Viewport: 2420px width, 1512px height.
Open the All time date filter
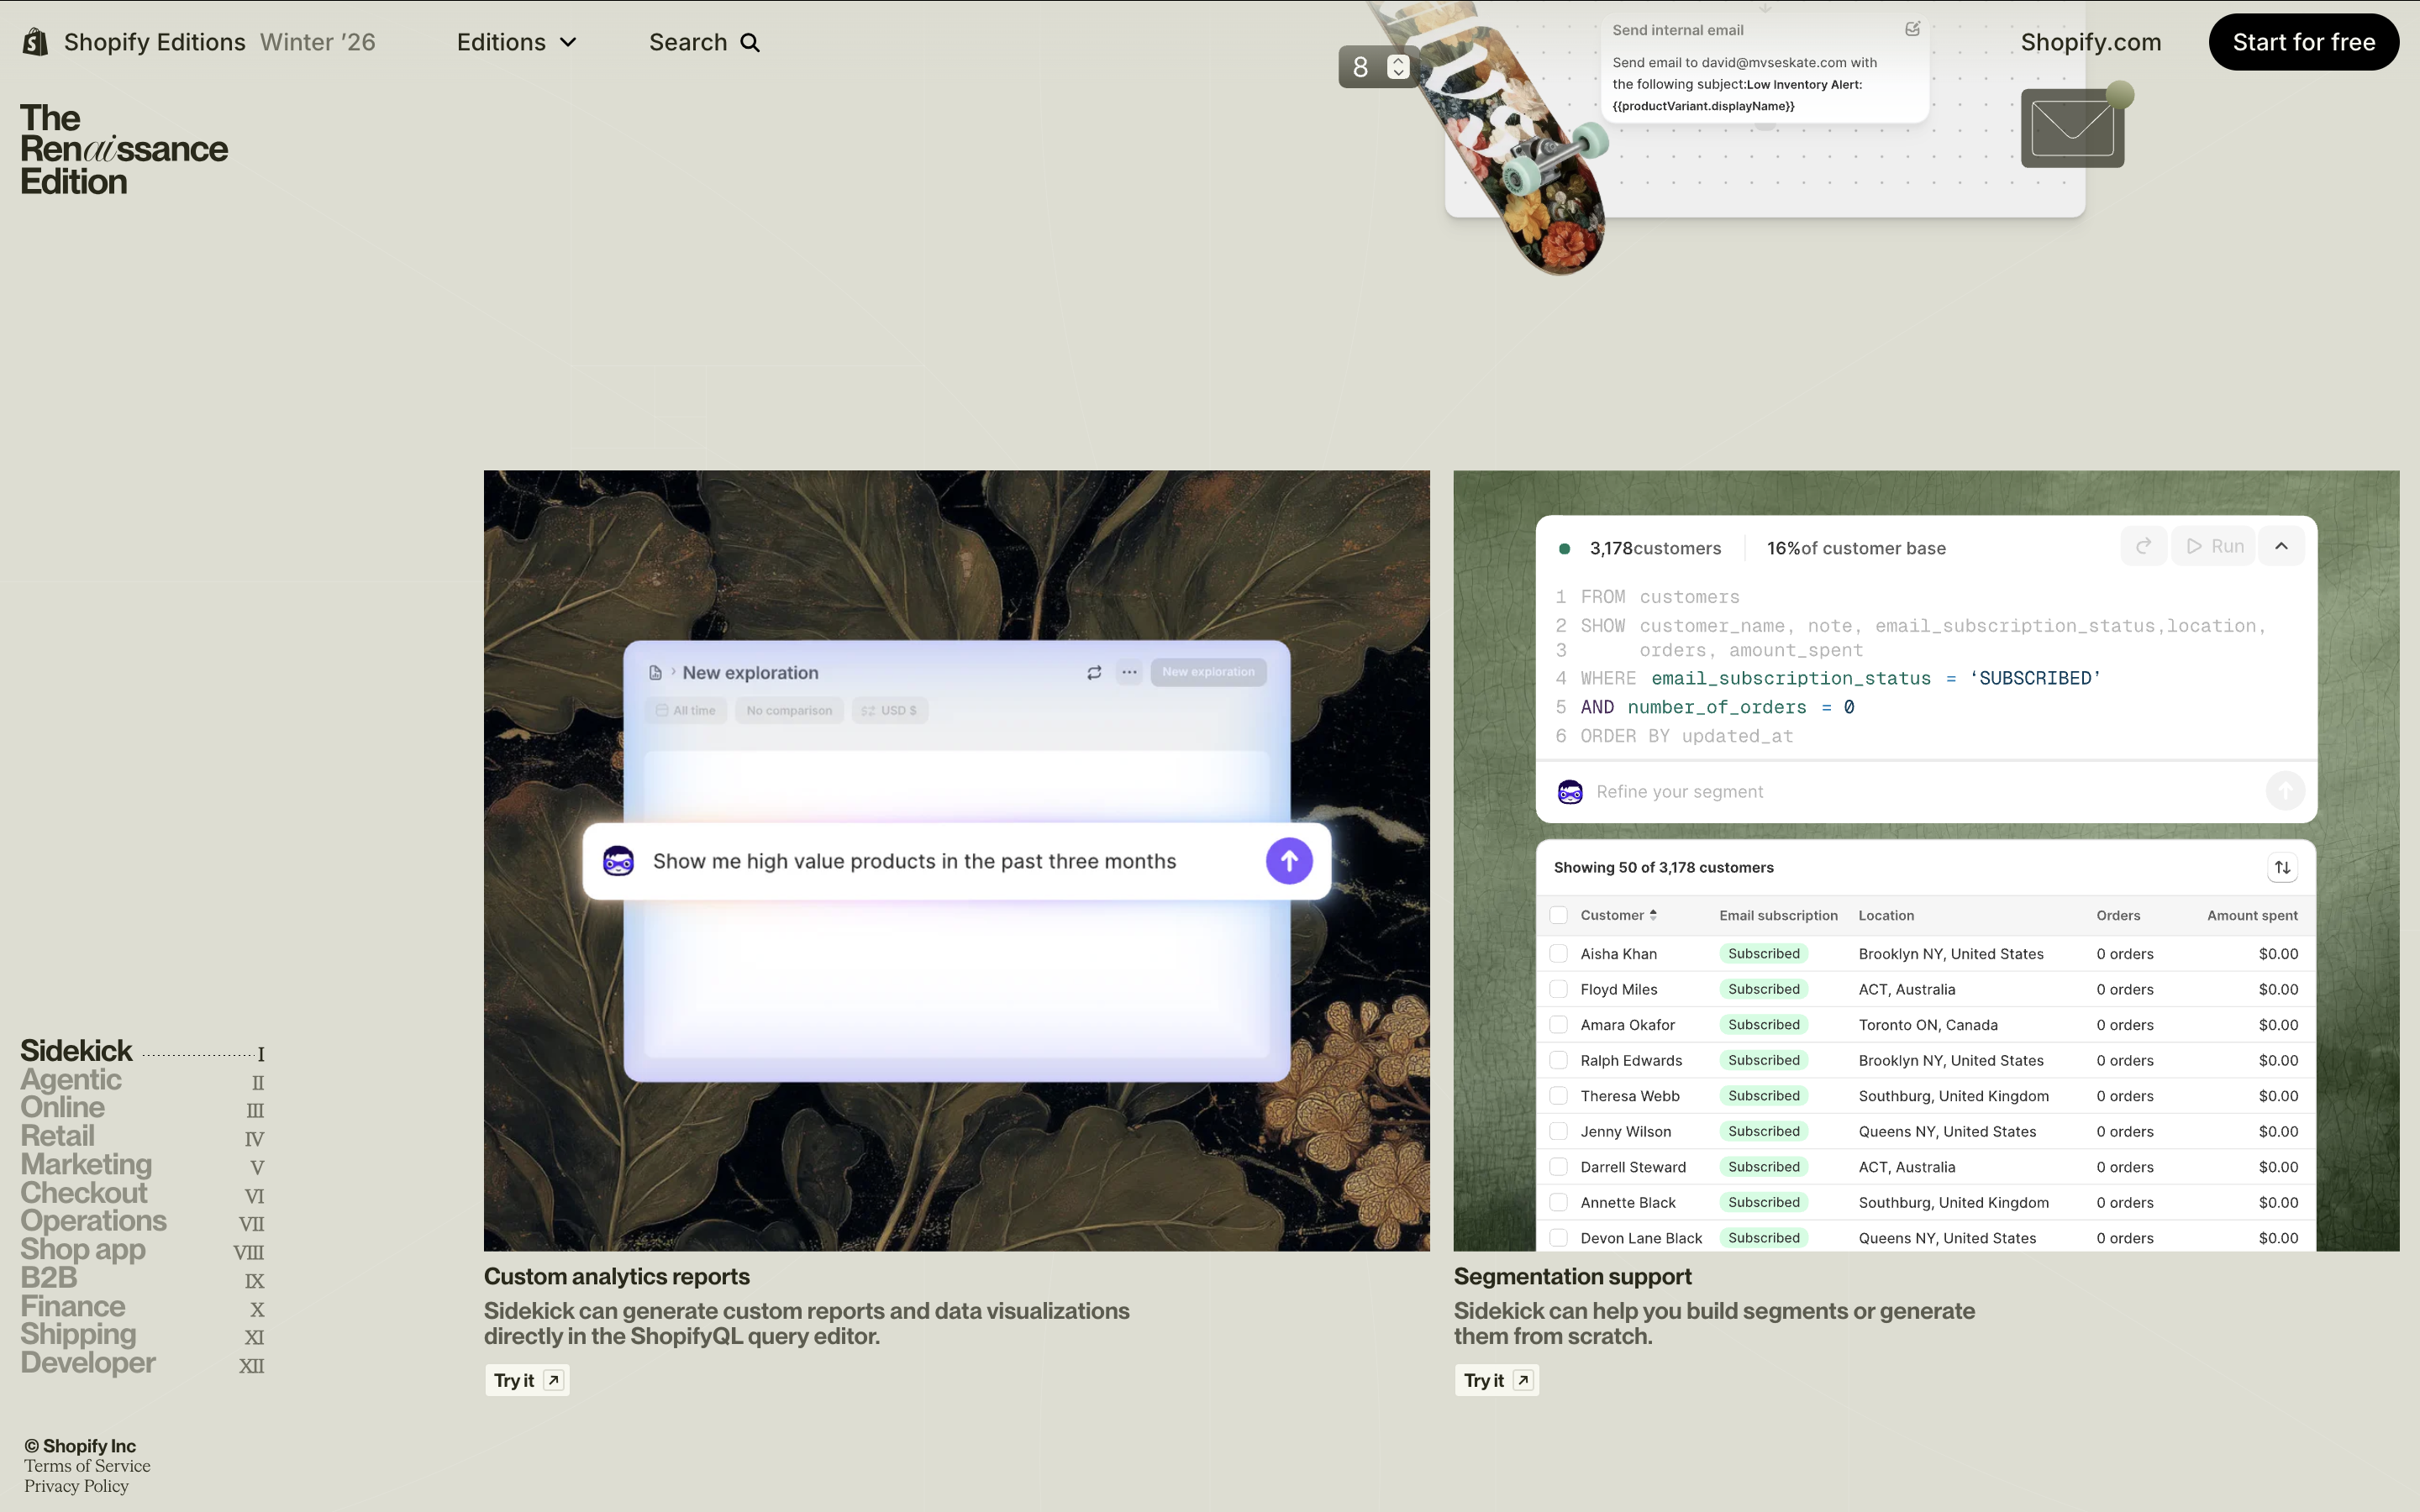(686, 711)
